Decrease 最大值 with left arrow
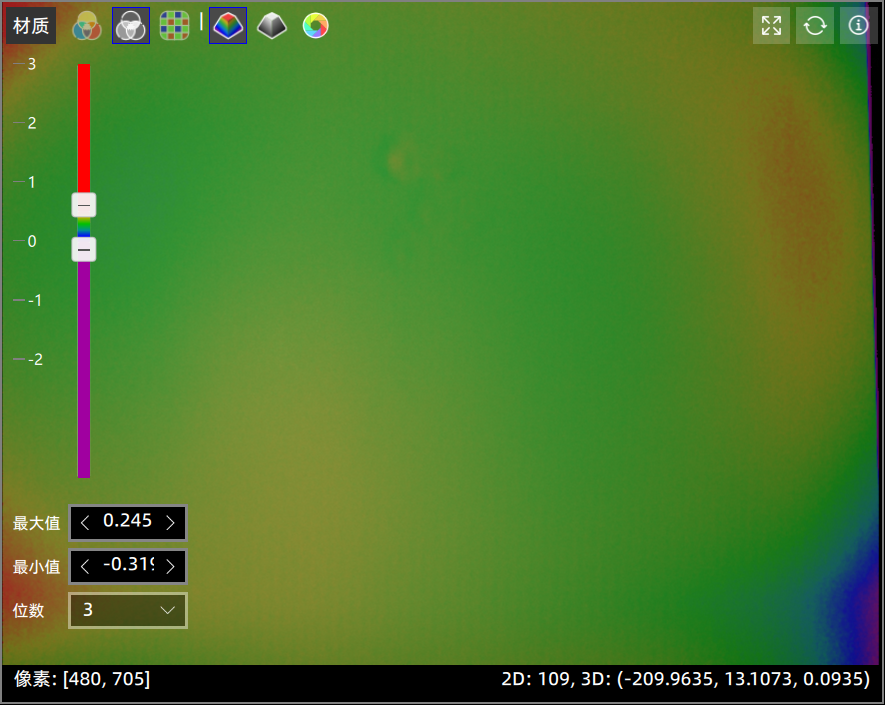The height and width of the screenshot is (705, 885). (x=85, y=522)
